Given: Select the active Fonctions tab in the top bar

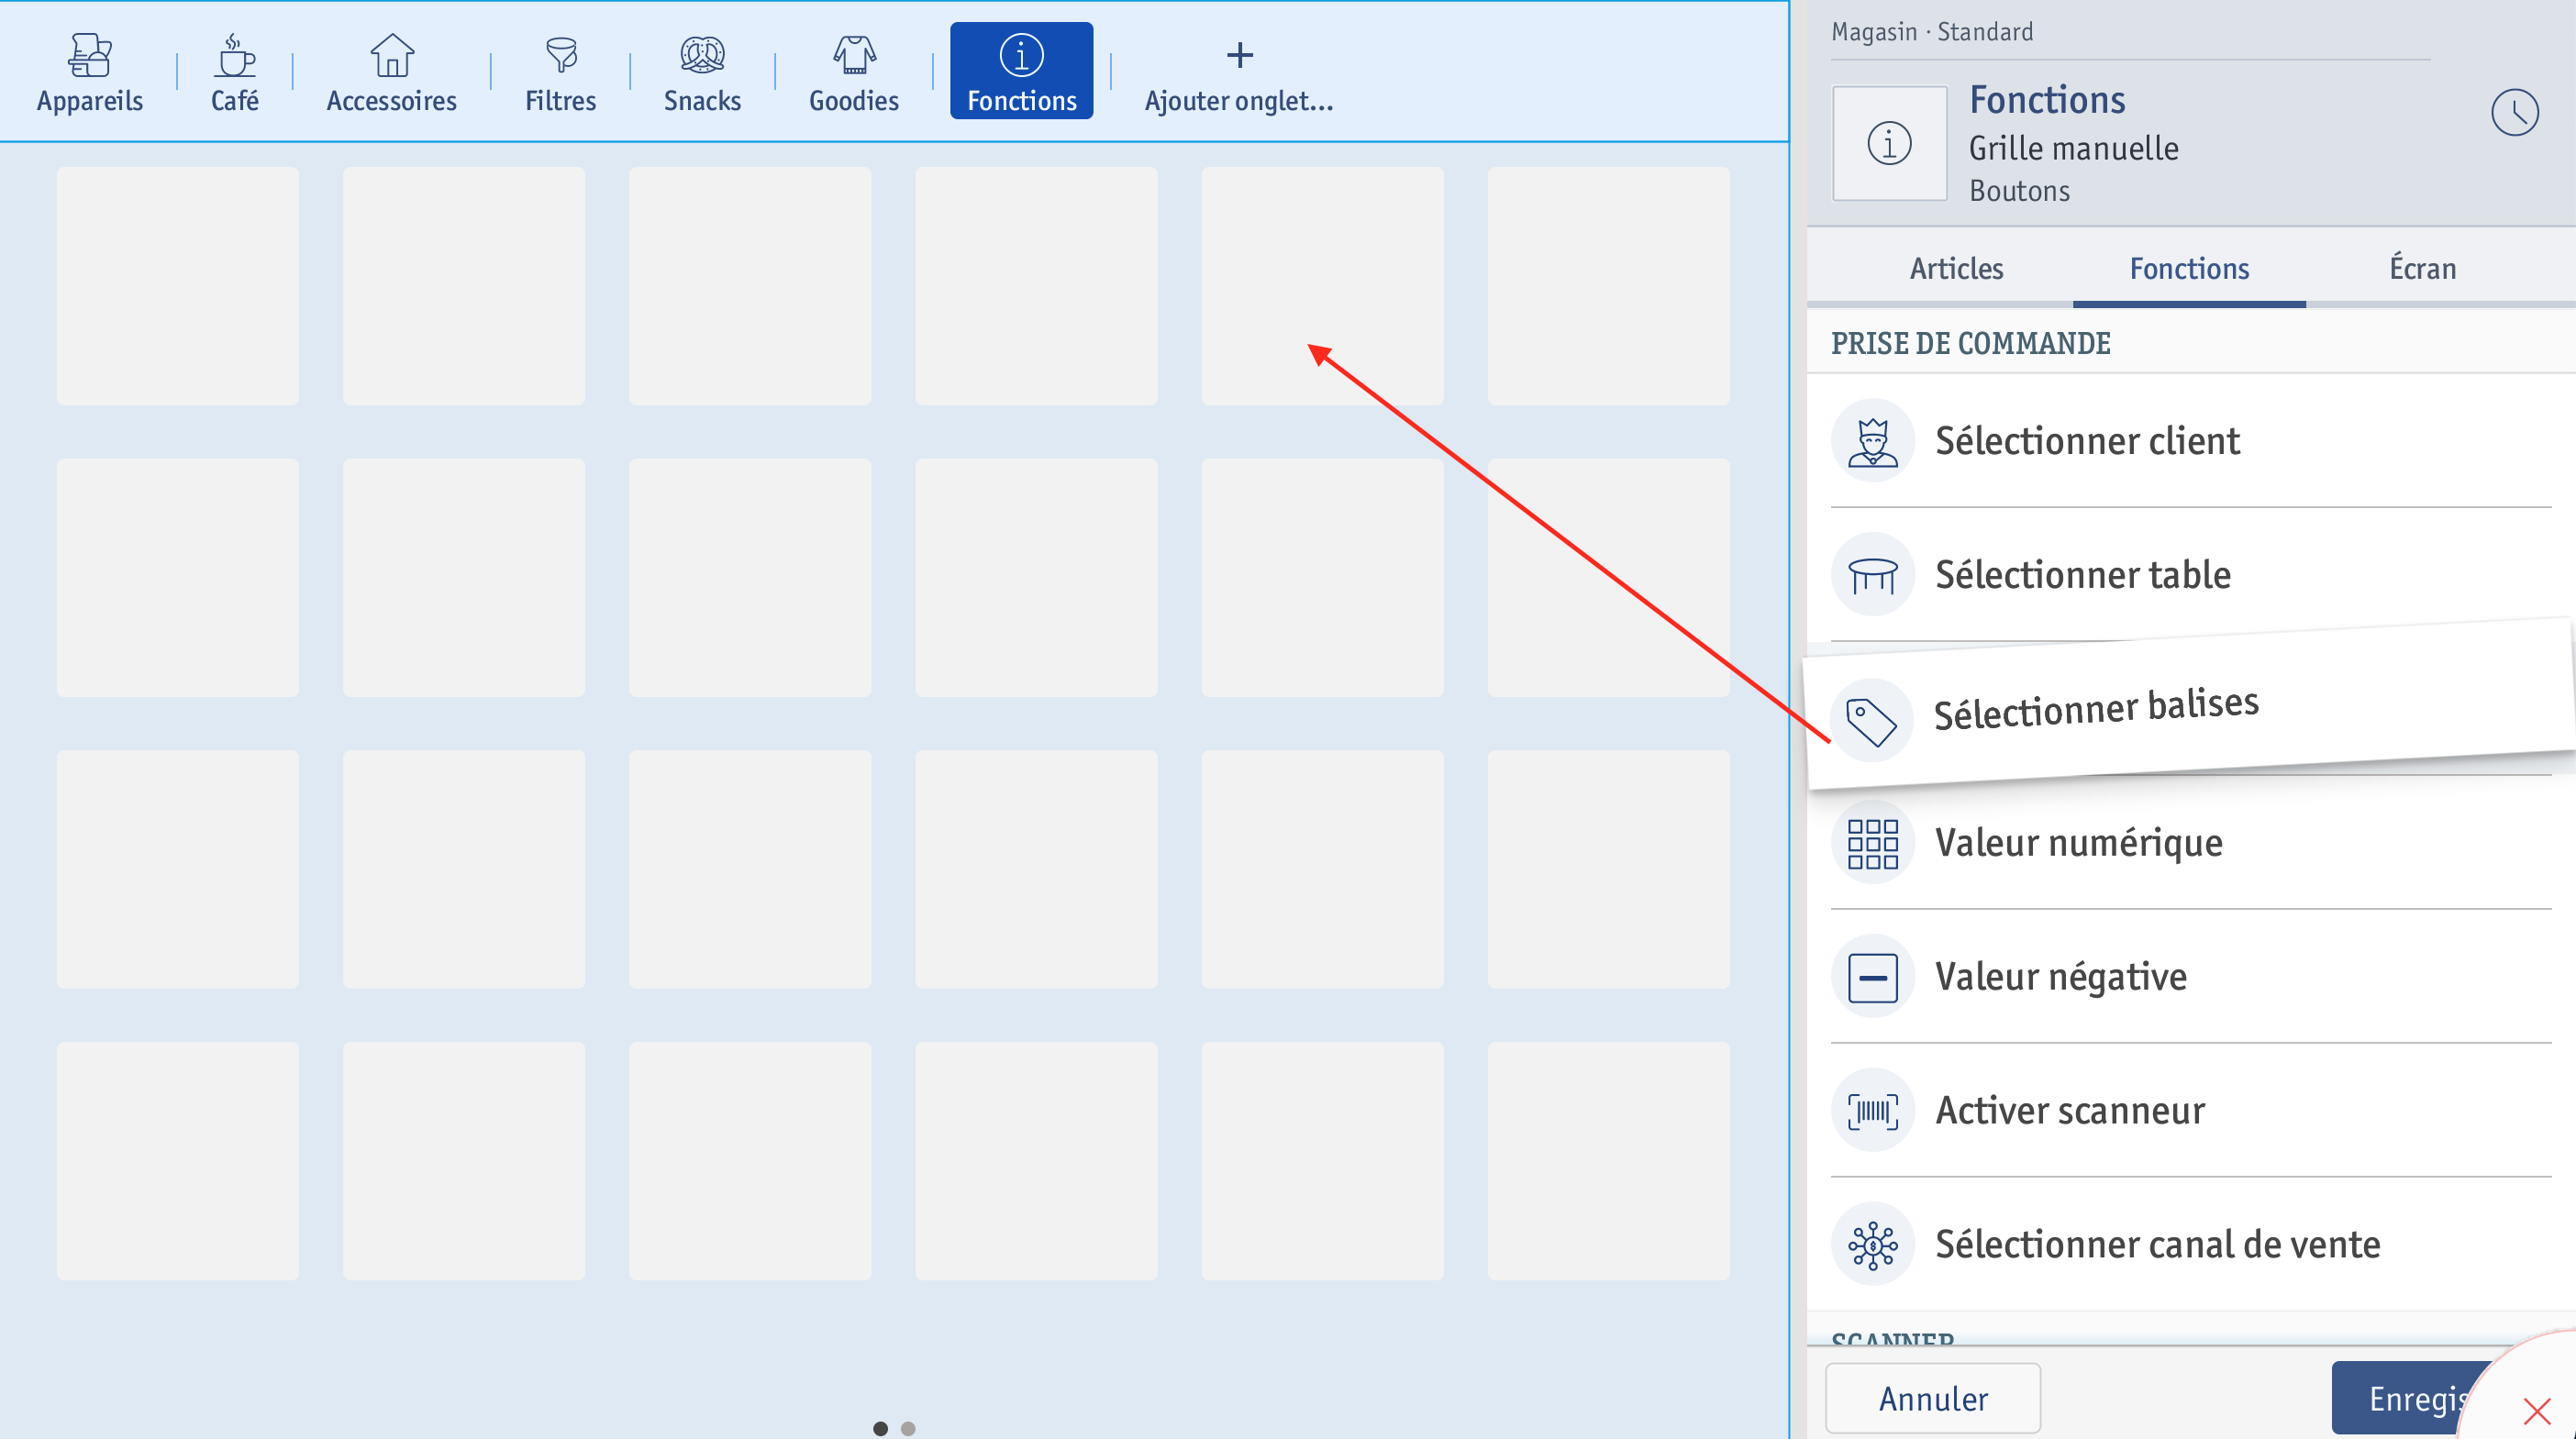Looking at the screenshot, I should click(x=1021, y=71).
